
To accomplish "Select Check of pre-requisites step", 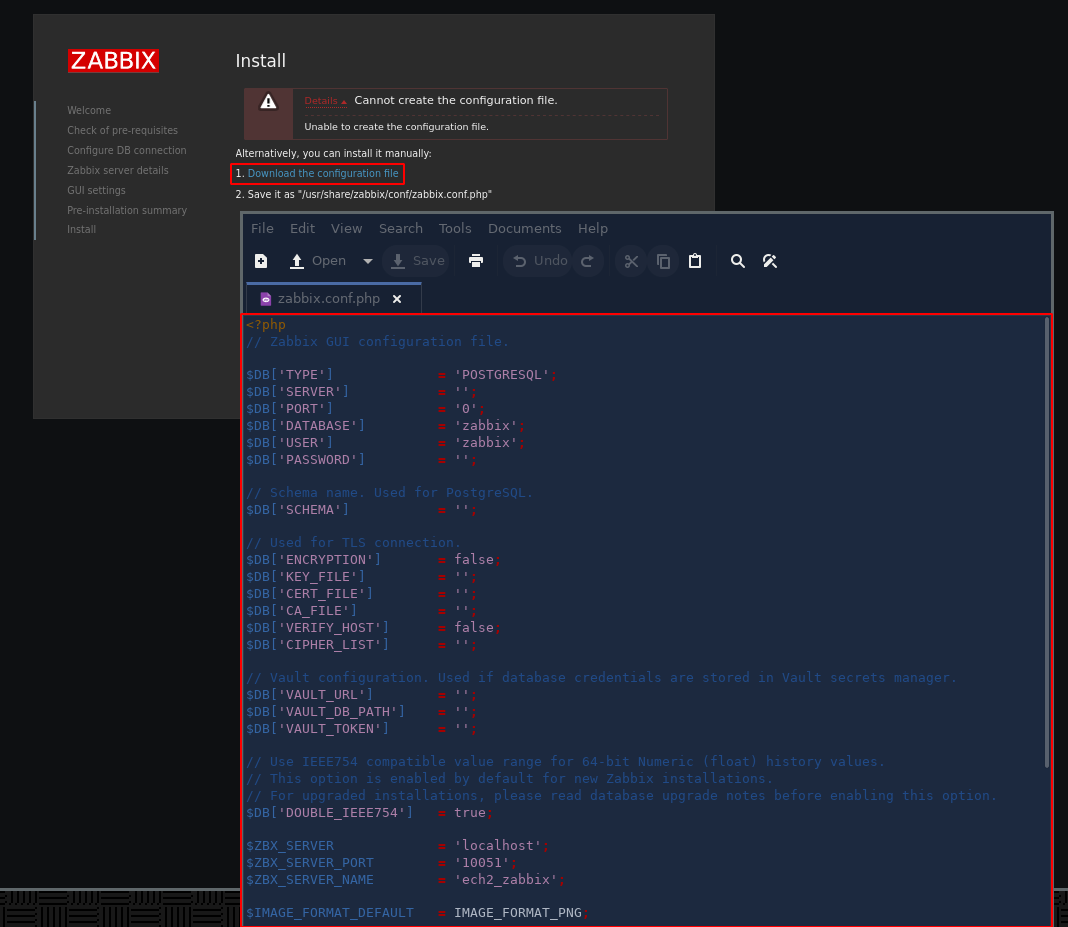I will (123, 130).
